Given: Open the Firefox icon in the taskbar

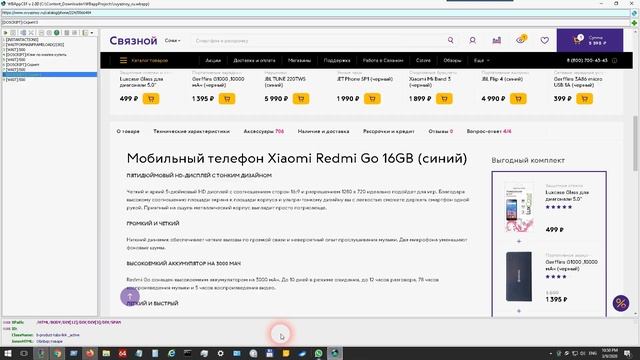Looking at the screenshot, I should coord(90,353).
